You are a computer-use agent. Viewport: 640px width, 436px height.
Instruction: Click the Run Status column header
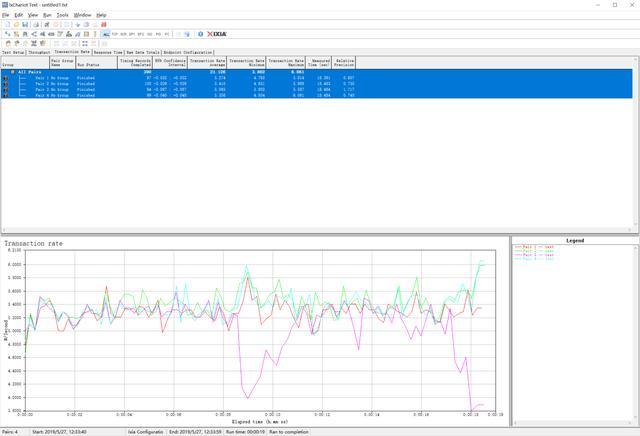[x=98, y=62]
